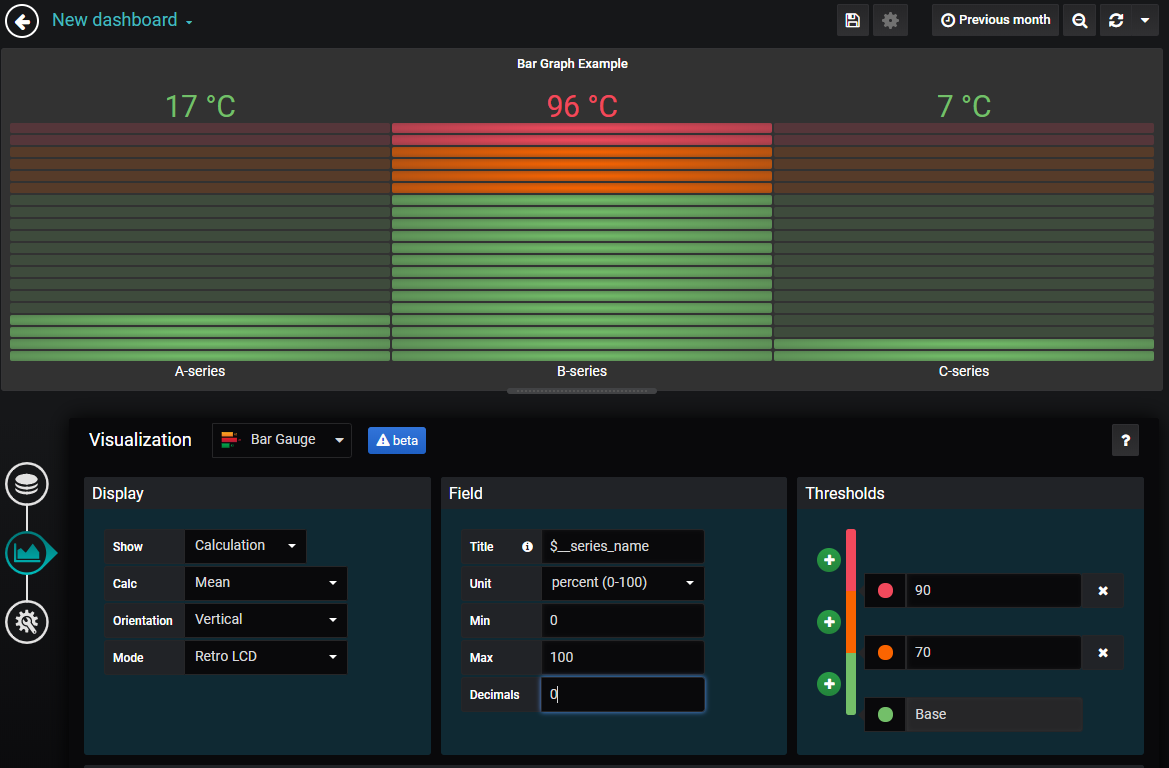Click the Thresholds section header

[970, 494]
